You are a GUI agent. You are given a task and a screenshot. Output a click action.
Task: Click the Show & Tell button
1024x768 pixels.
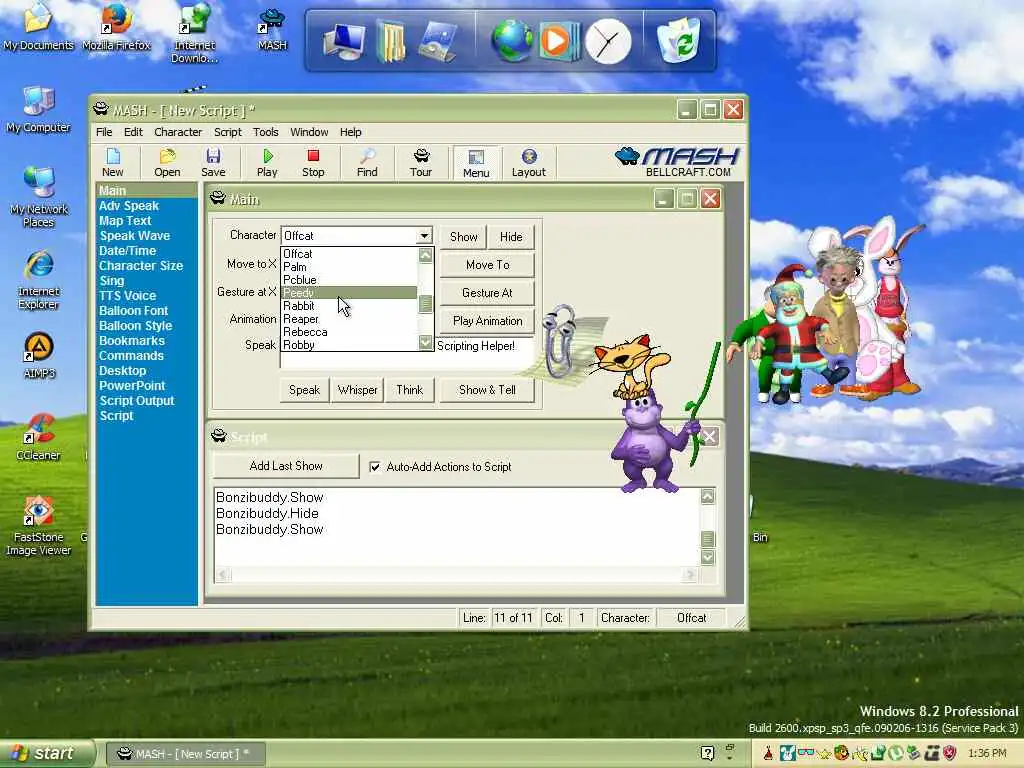click(x=487, y=390)
